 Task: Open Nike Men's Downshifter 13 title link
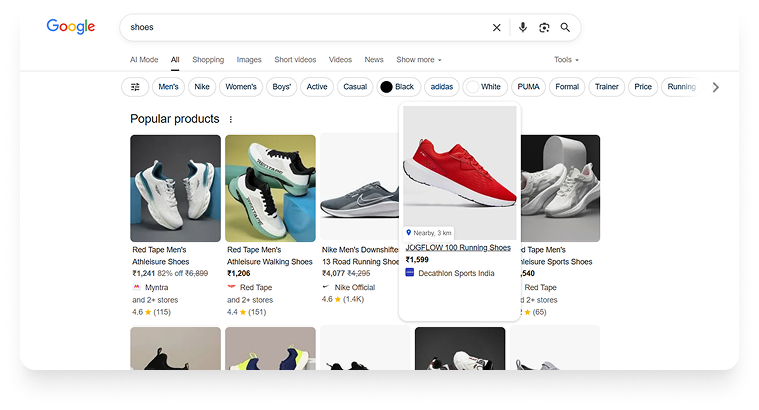click(x=360, y=256)
